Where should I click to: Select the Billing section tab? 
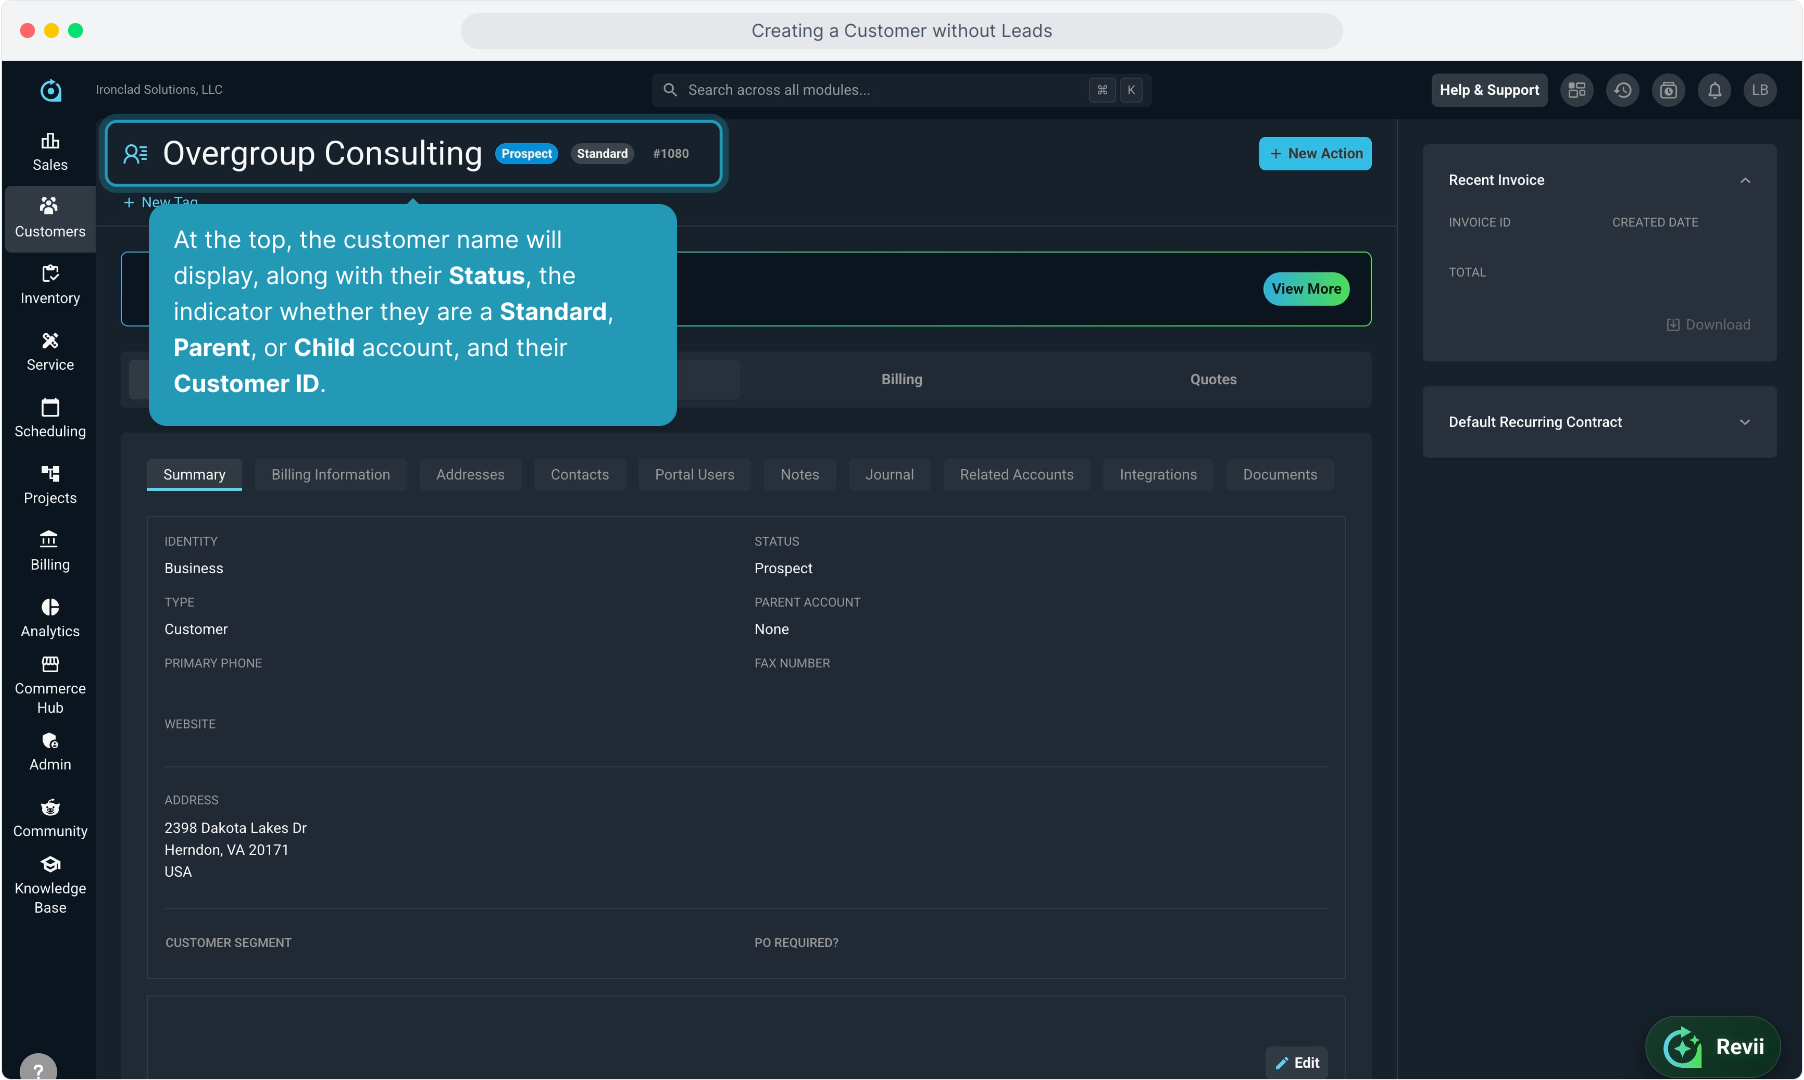coord(902,380)
